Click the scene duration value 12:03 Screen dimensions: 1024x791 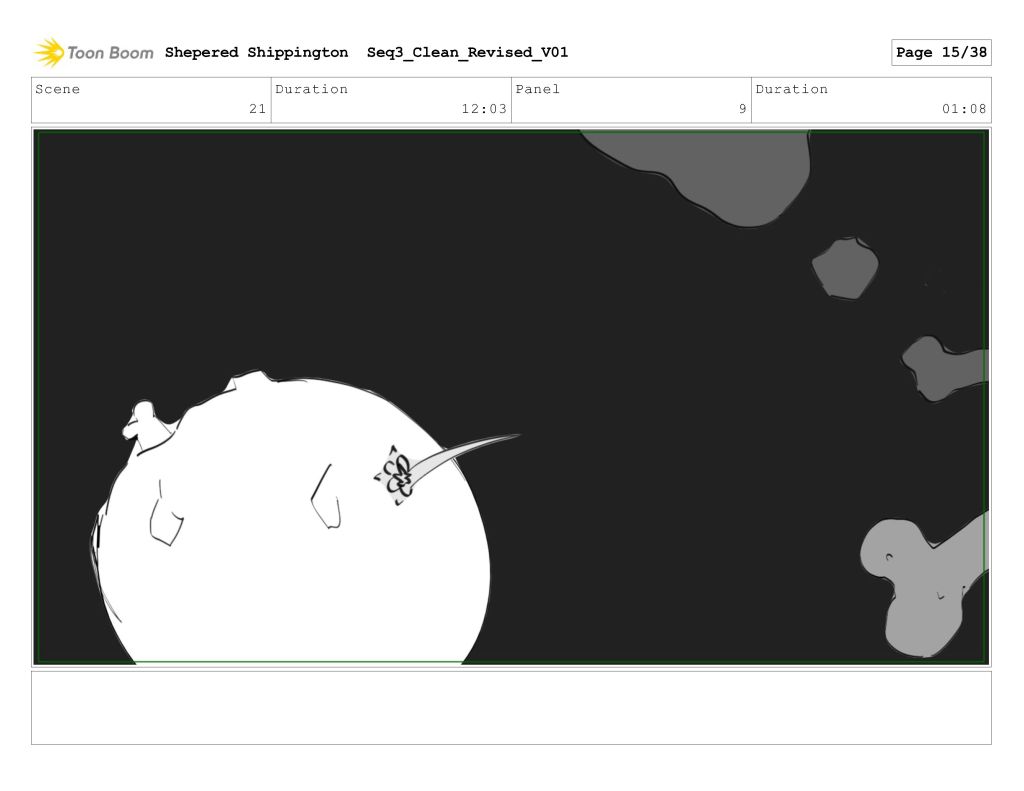484,109
